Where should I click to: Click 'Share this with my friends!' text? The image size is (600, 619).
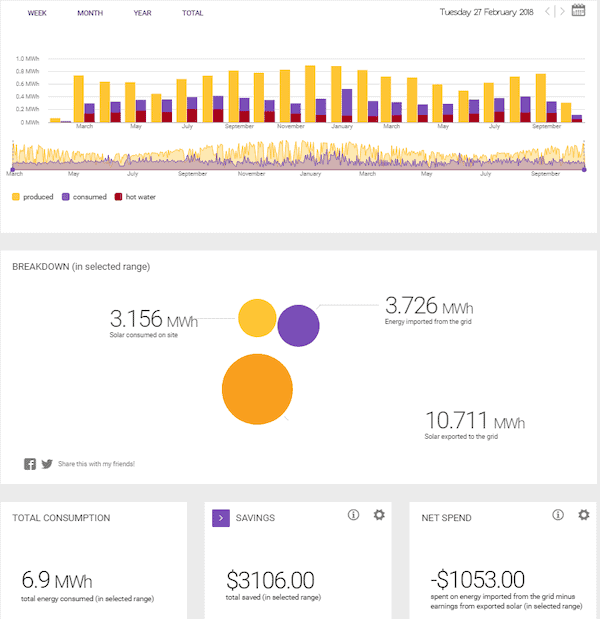(x=96, y=464)
